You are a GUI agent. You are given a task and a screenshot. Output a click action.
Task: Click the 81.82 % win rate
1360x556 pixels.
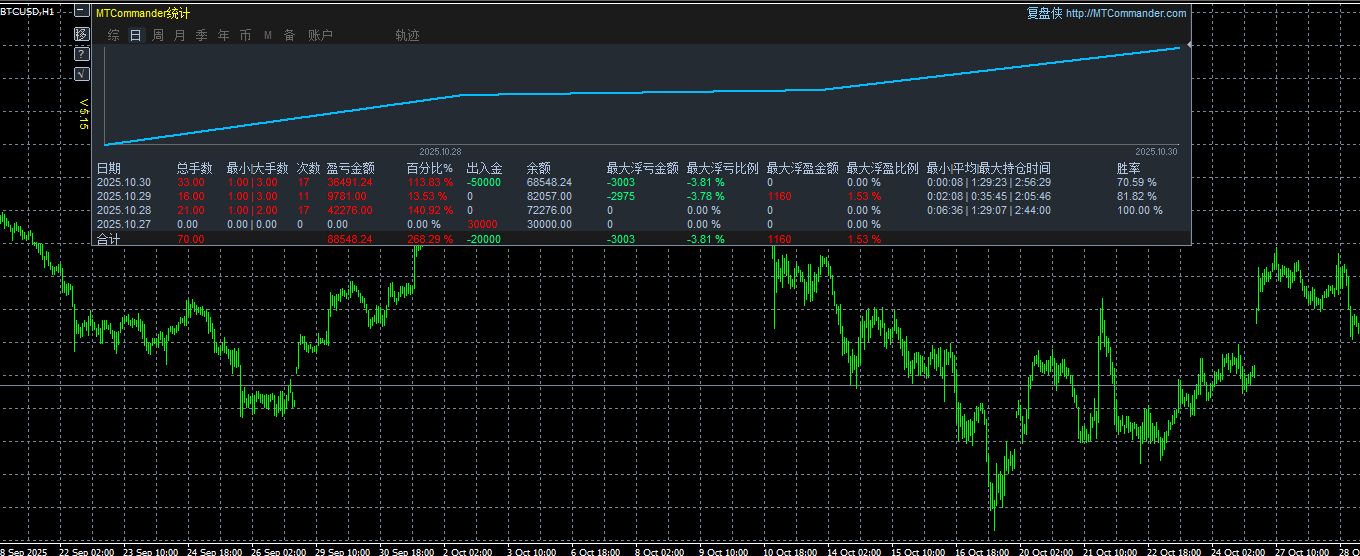coord(1137,196)
